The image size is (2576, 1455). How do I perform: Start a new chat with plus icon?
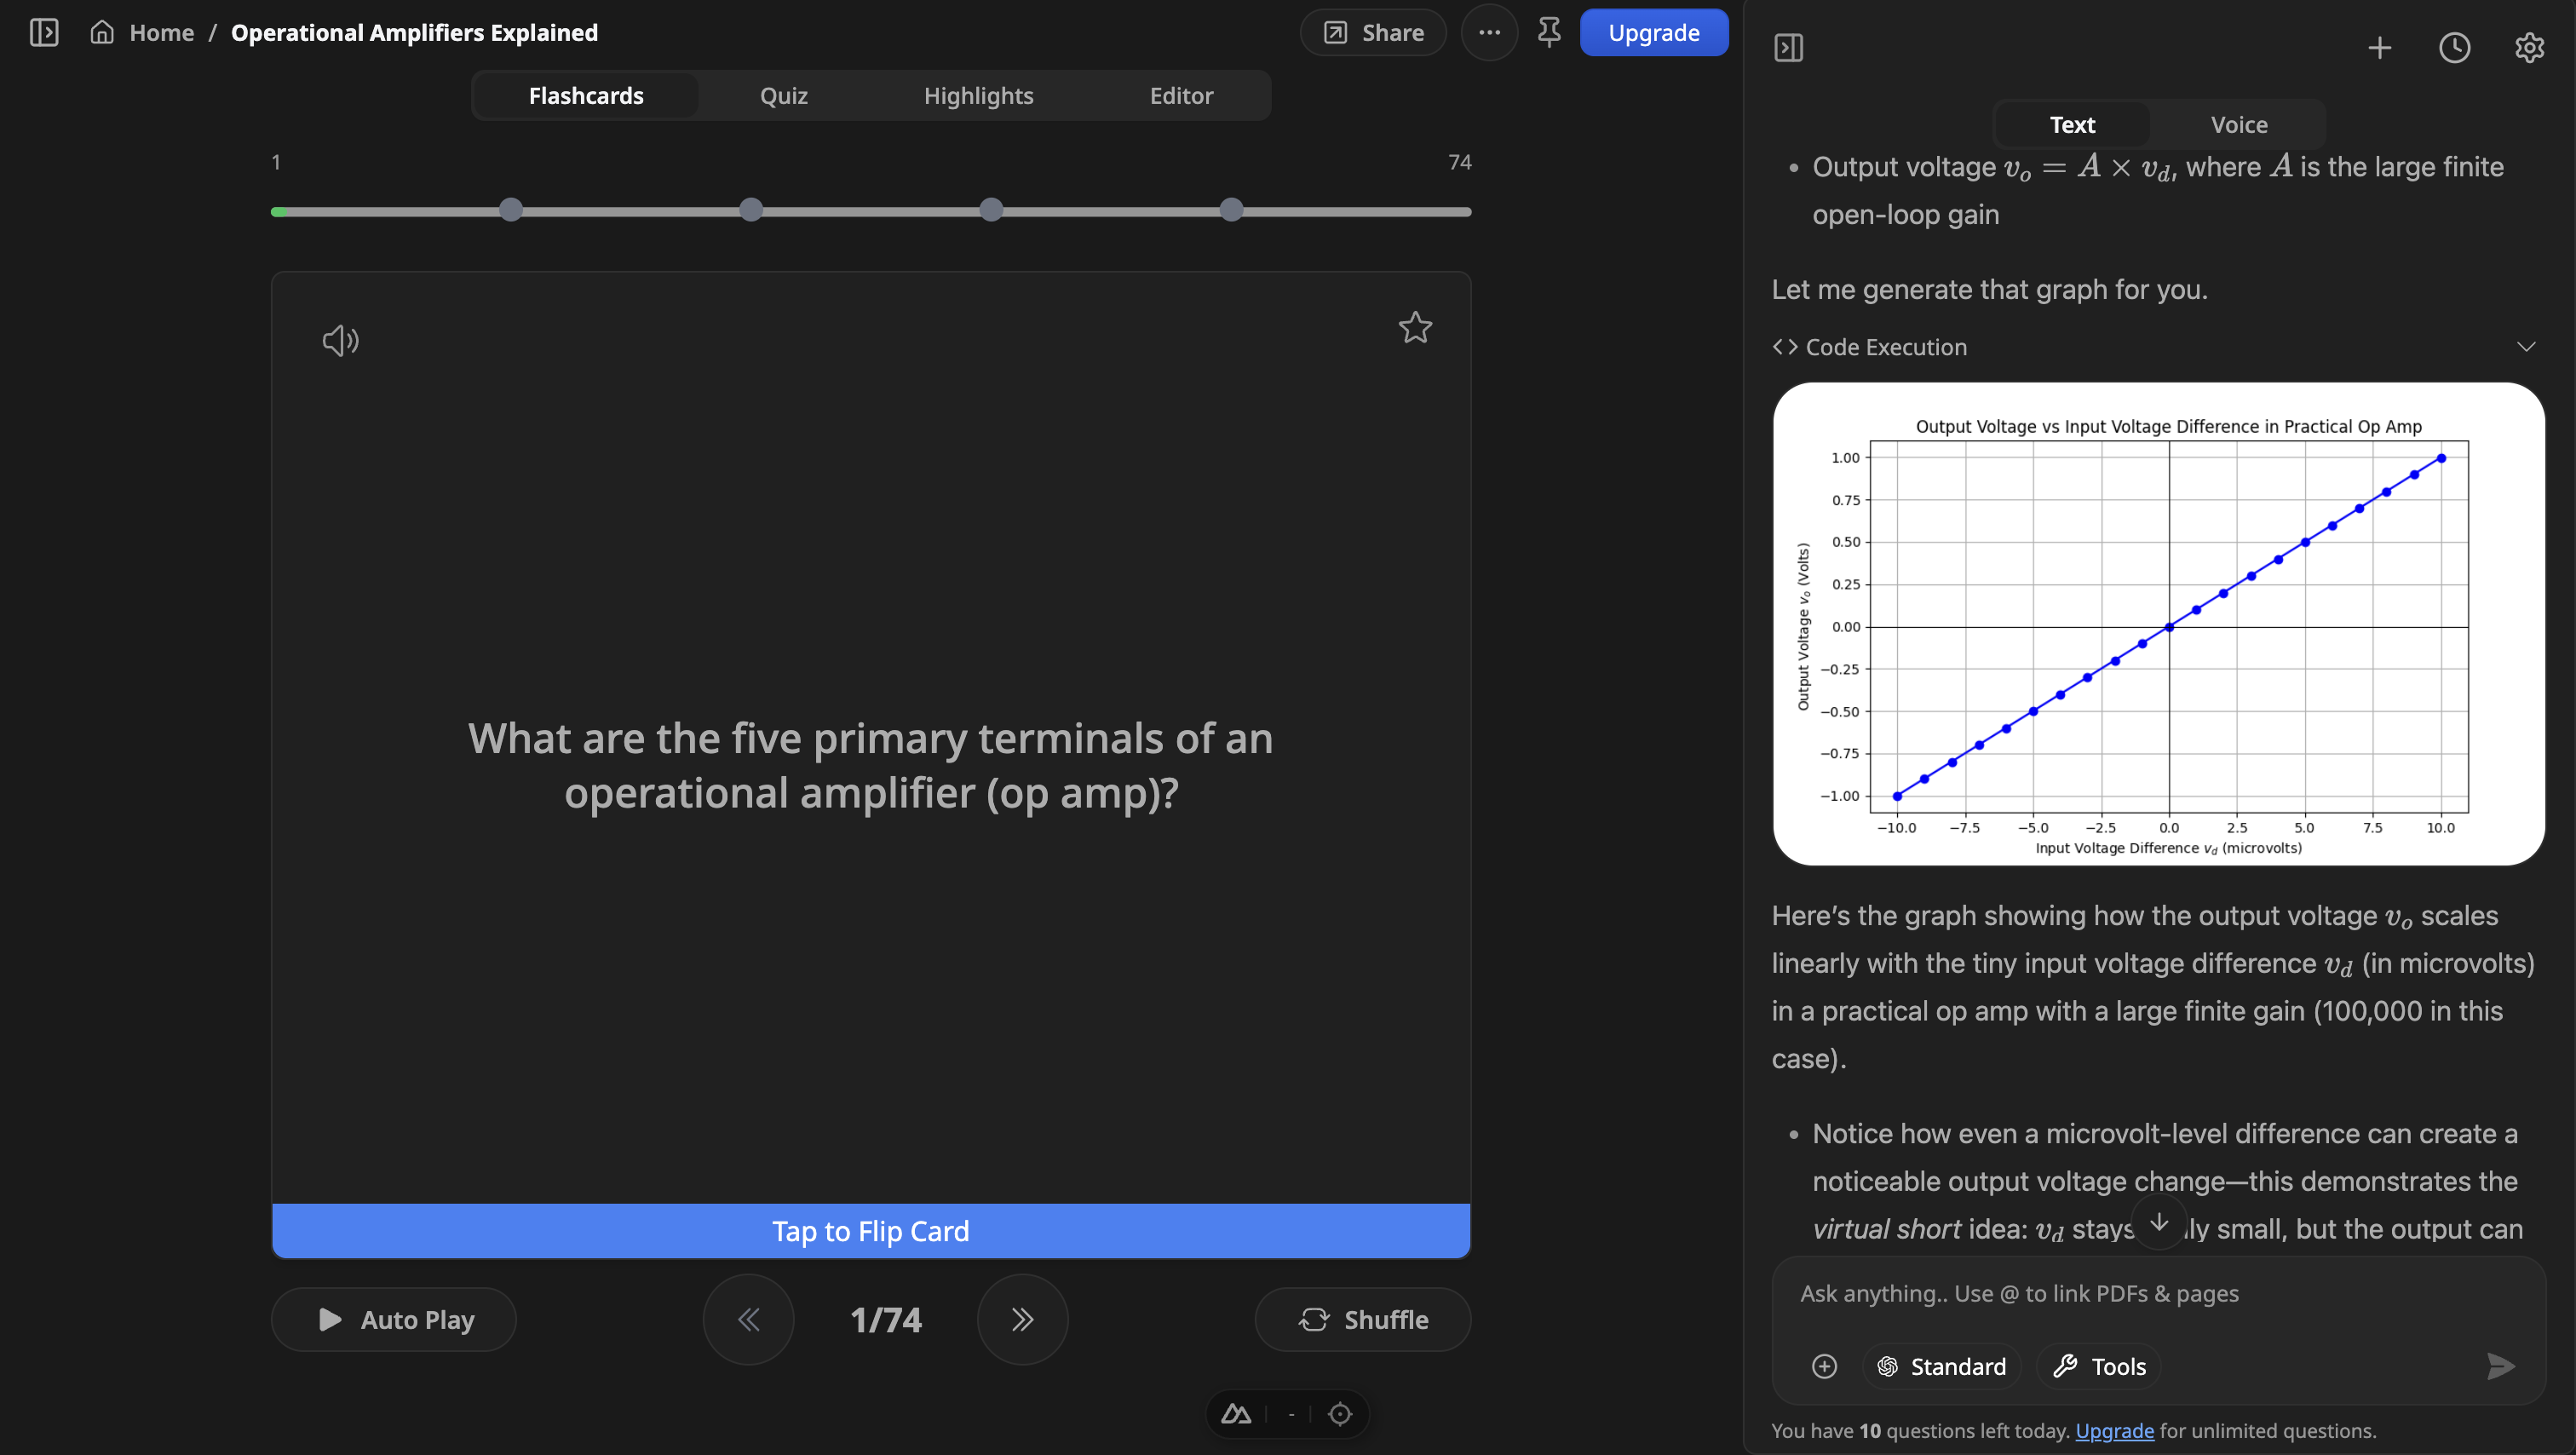pos(2380,48)
